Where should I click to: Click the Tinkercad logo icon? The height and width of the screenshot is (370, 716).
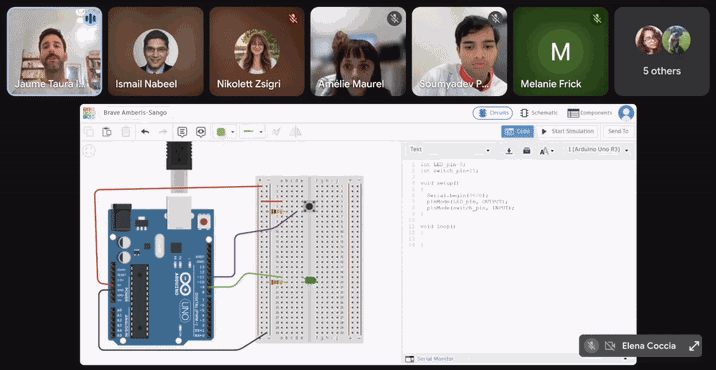tap(89, 113)
